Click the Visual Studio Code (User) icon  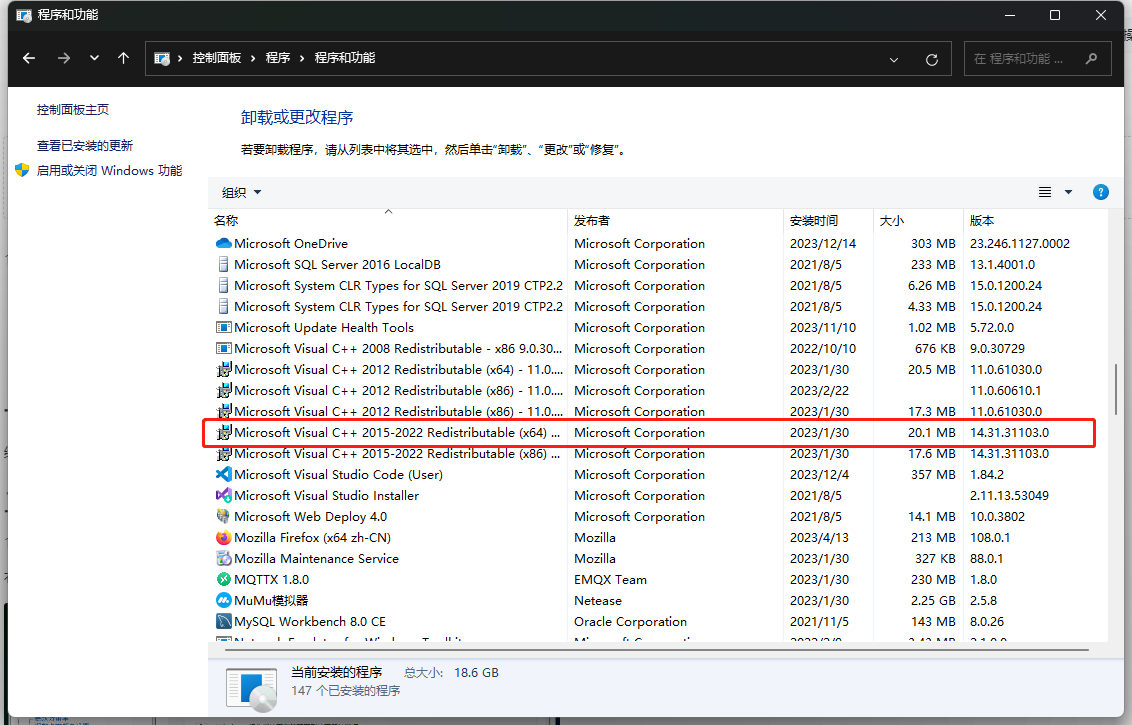pos(224,474)
